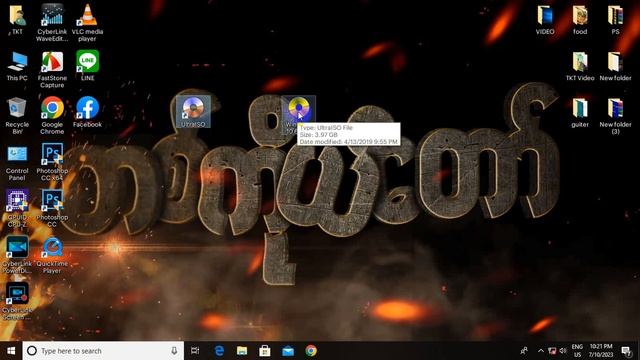Select the This PC desktop icon
The height and width of the screenshot is (360, 640).
coord(17,66)
